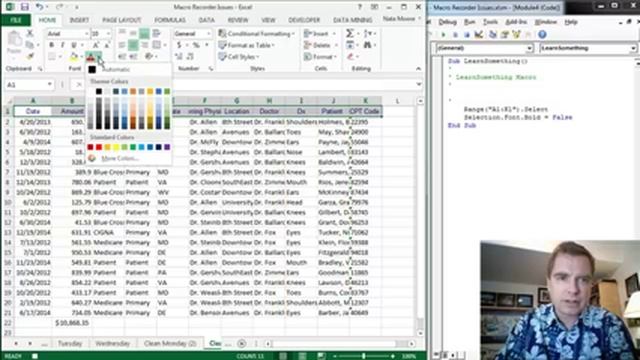Click the column L header

tap(398, 101)
